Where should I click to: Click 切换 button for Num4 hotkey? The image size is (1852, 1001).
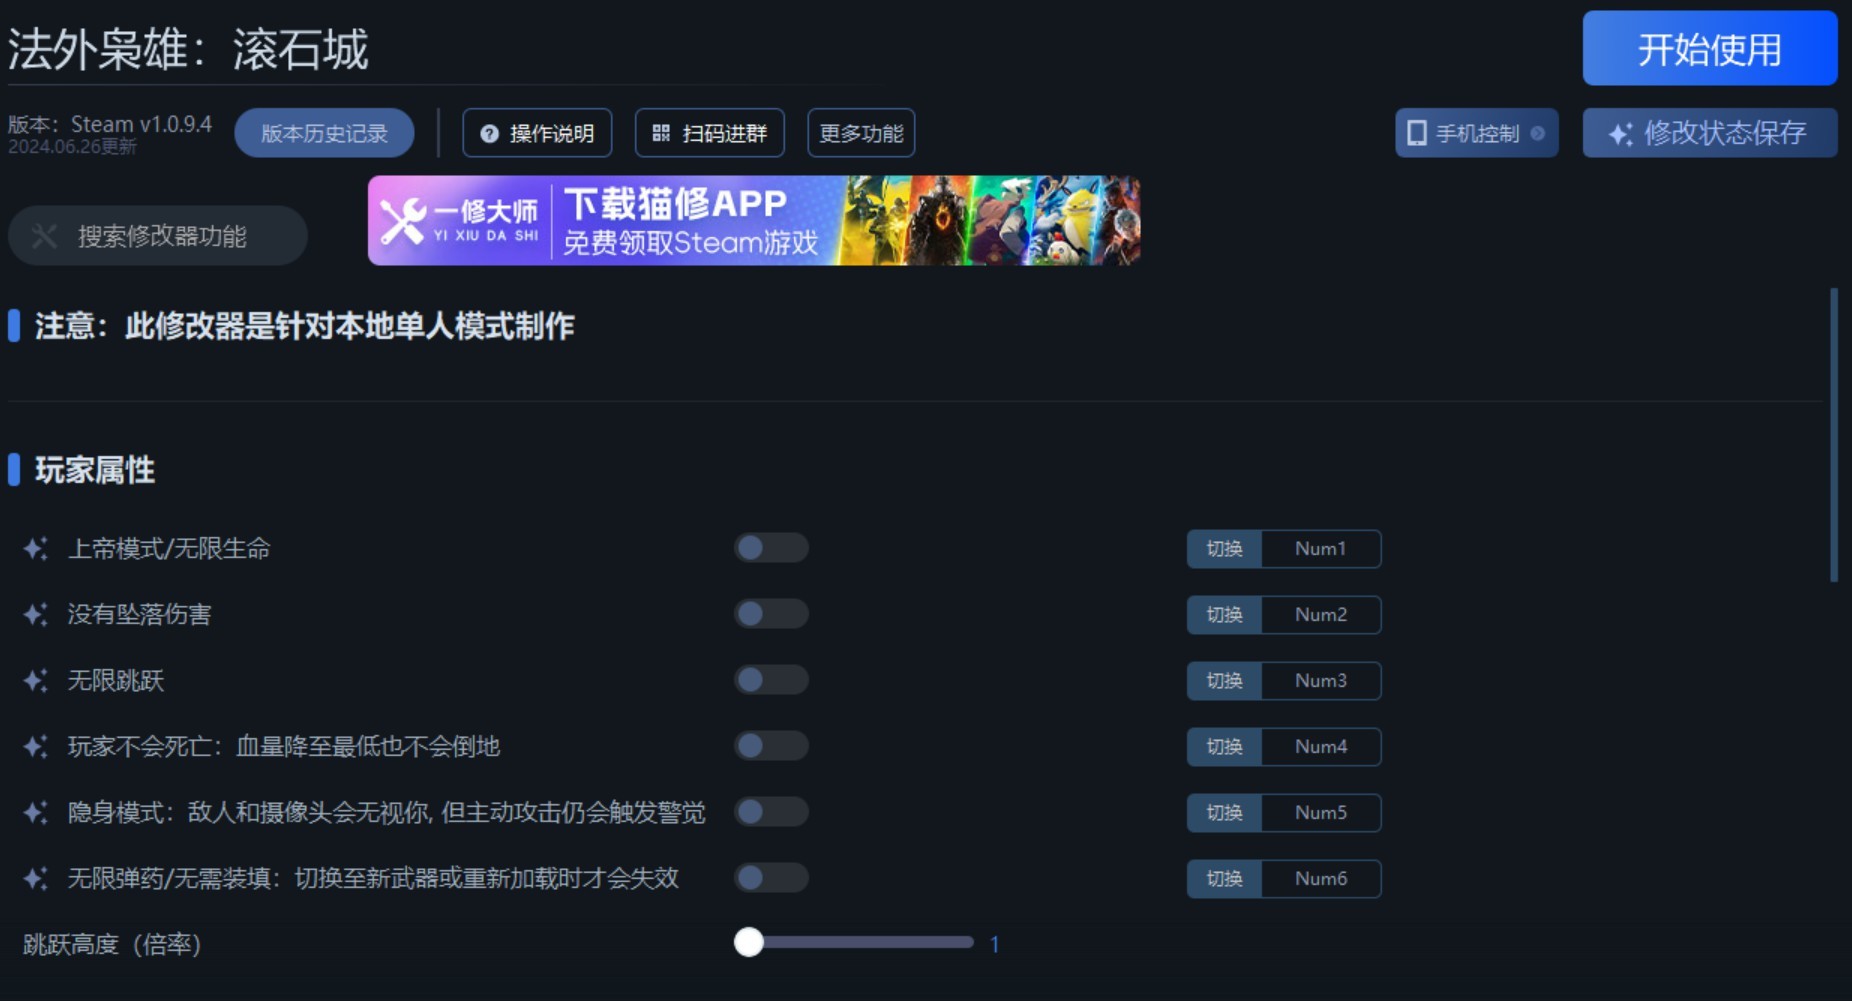pyautogui.click(x=1224, y=747)
